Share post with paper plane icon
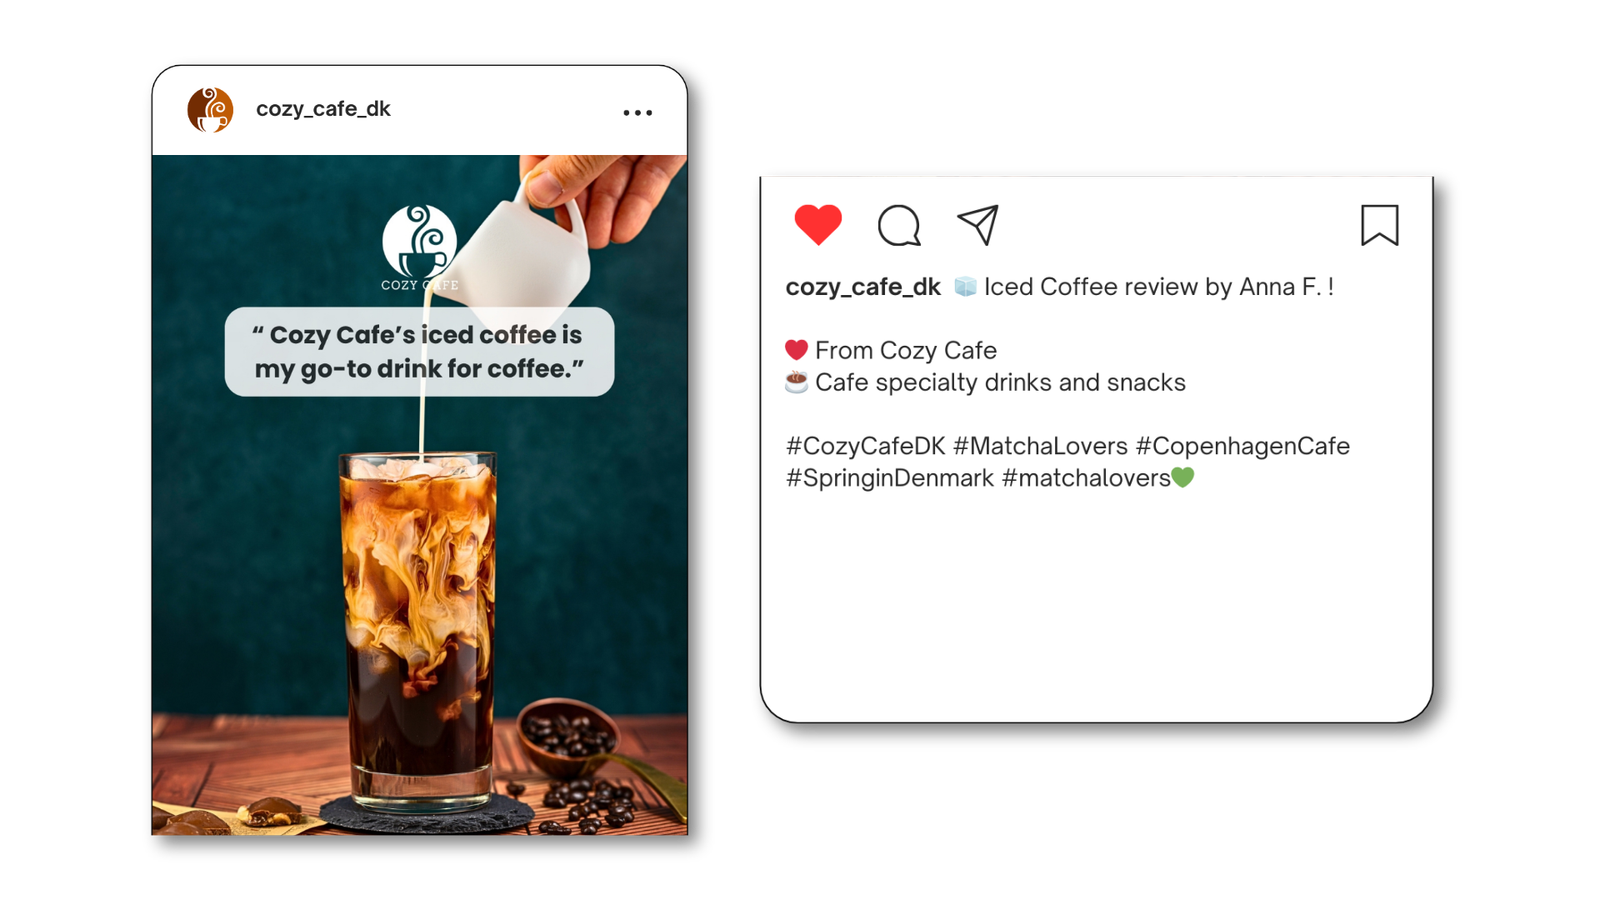The height and width of the screenshot is (900, 1600). coord(978,225)
